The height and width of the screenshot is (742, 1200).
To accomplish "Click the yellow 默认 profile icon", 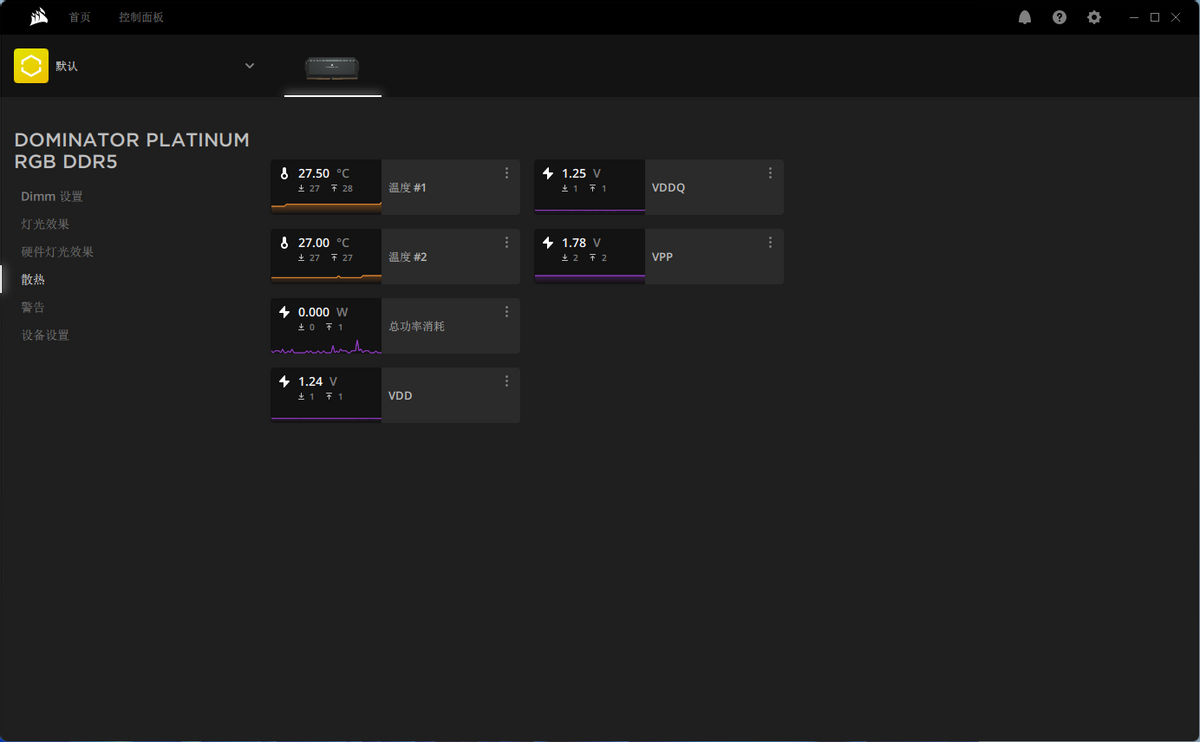I will pyautogui.click(x=31, y=66).
